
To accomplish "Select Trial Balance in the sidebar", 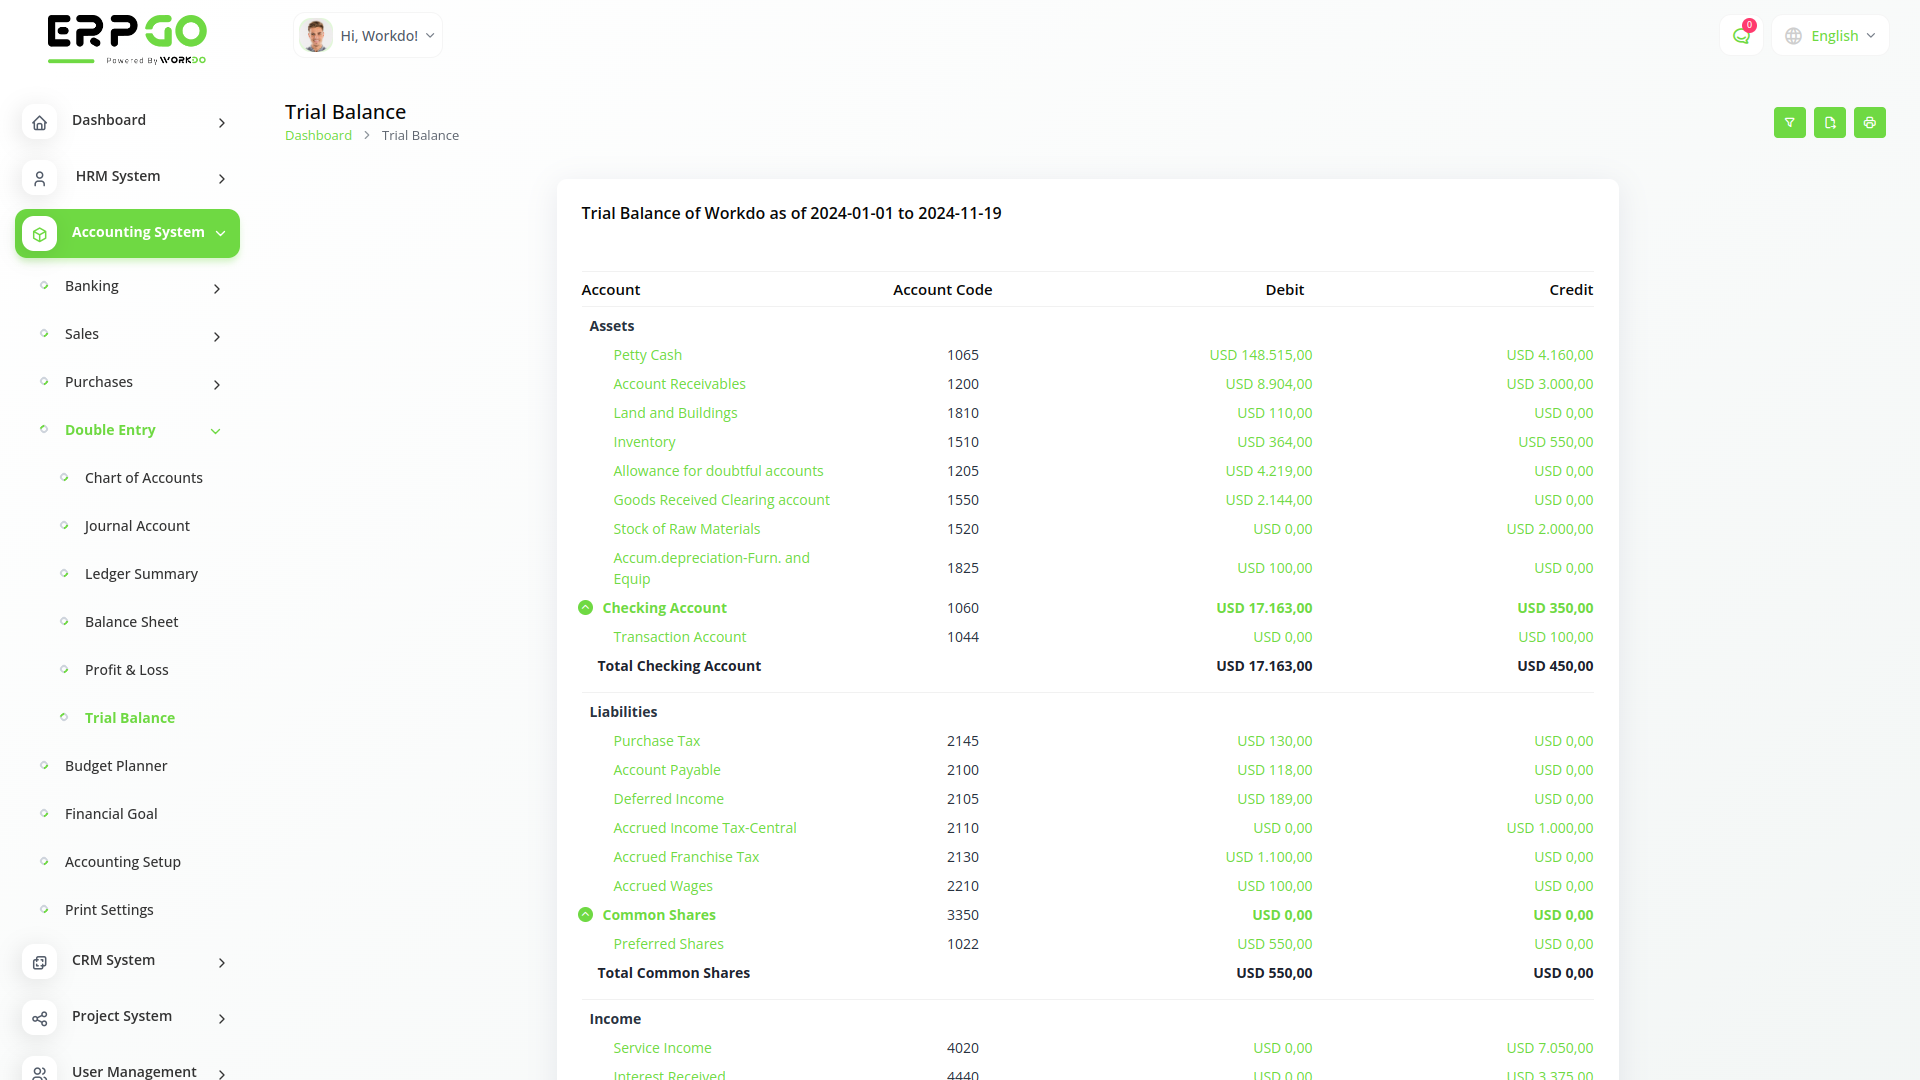I will coord(131,717).
